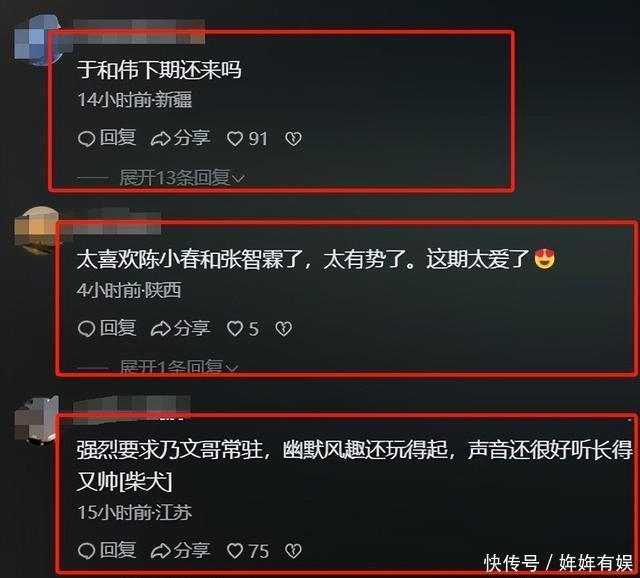Reply to the 陈小春和张智霖 comment

coord(107,328)
